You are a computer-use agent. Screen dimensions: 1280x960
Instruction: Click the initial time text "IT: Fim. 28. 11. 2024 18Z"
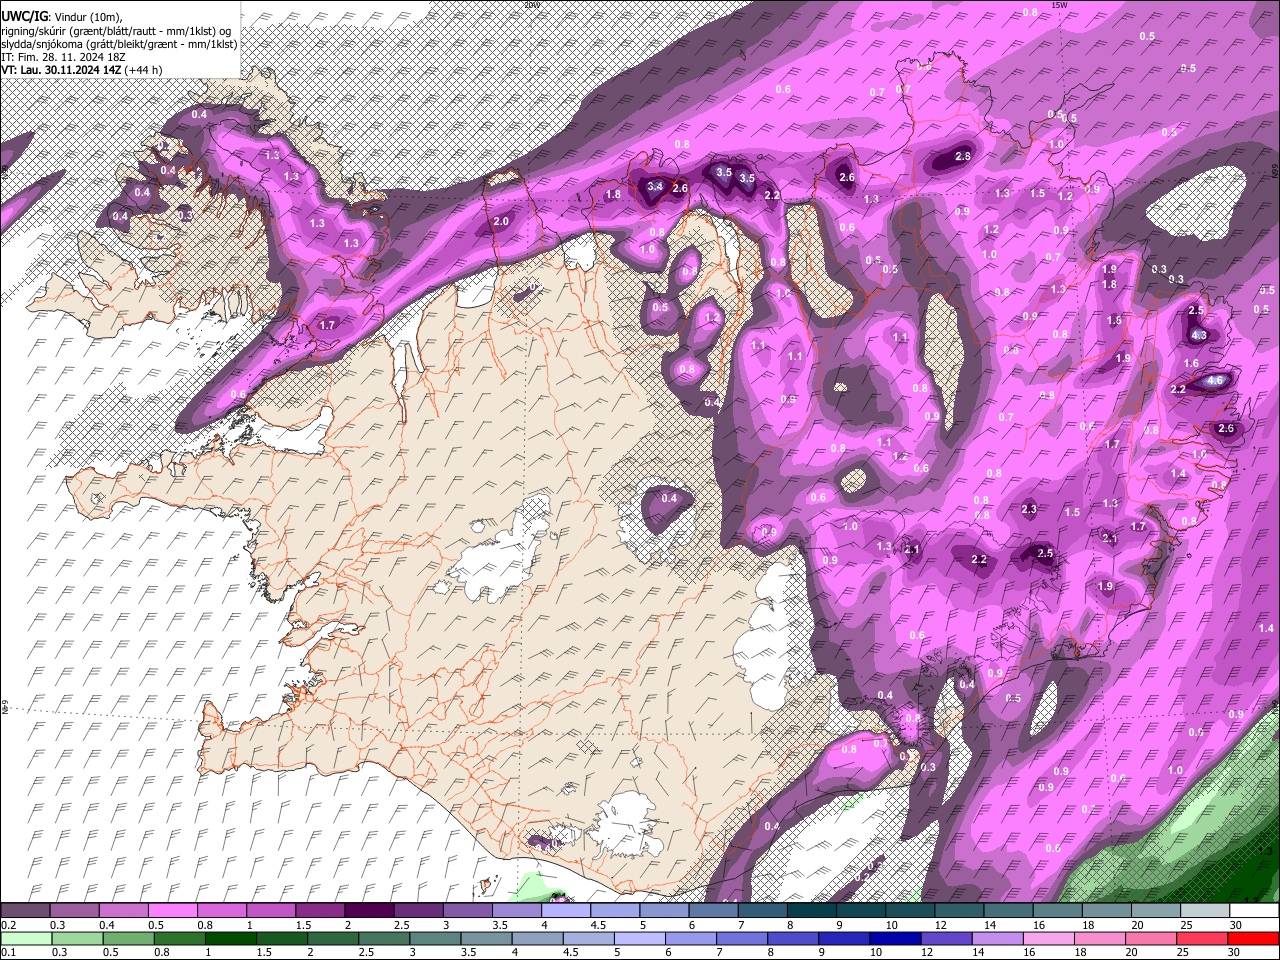[x=63, y=56]
